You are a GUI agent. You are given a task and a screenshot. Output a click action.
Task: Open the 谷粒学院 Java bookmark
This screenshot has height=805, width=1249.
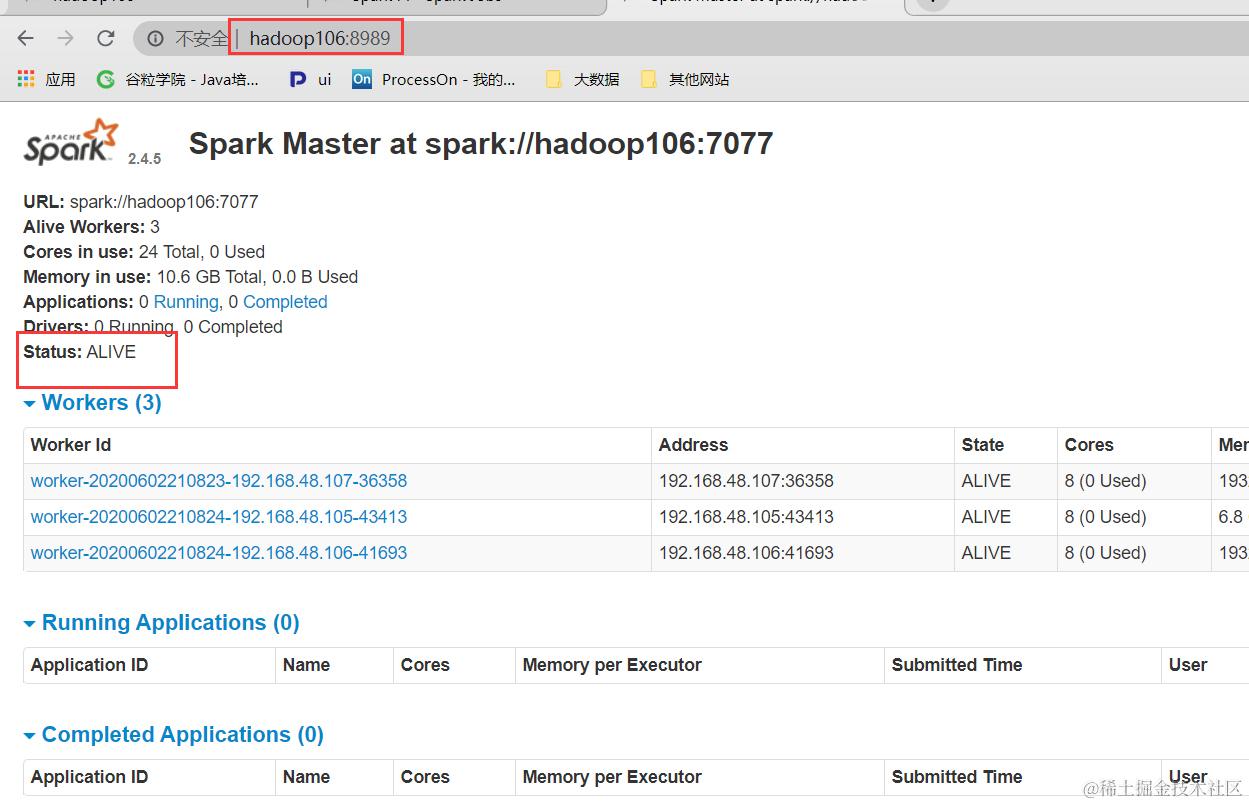point(178,79)
